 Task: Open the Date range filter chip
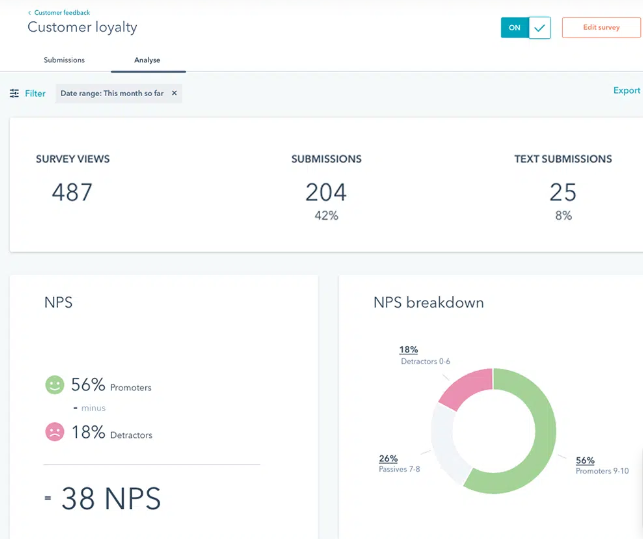pyautogui.click(x=111, y=93)
